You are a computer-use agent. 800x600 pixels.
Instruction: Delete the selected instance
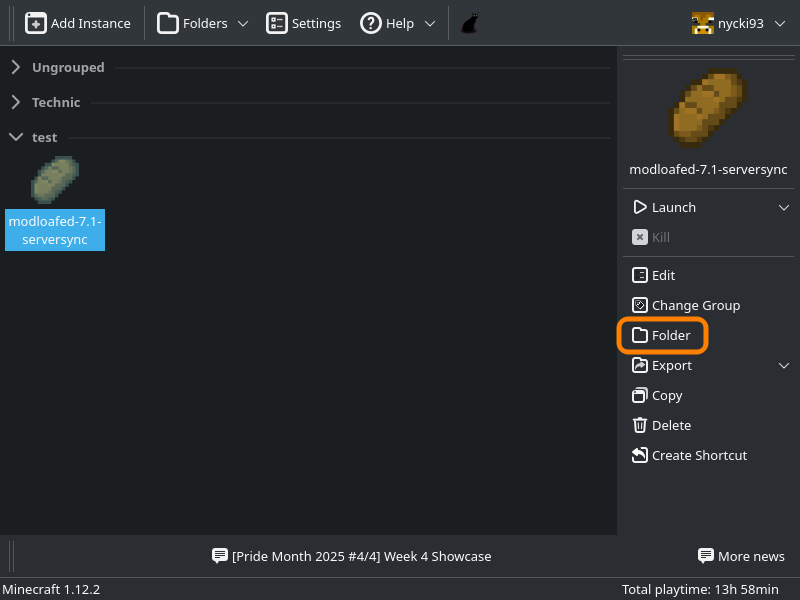click(661, 425)
